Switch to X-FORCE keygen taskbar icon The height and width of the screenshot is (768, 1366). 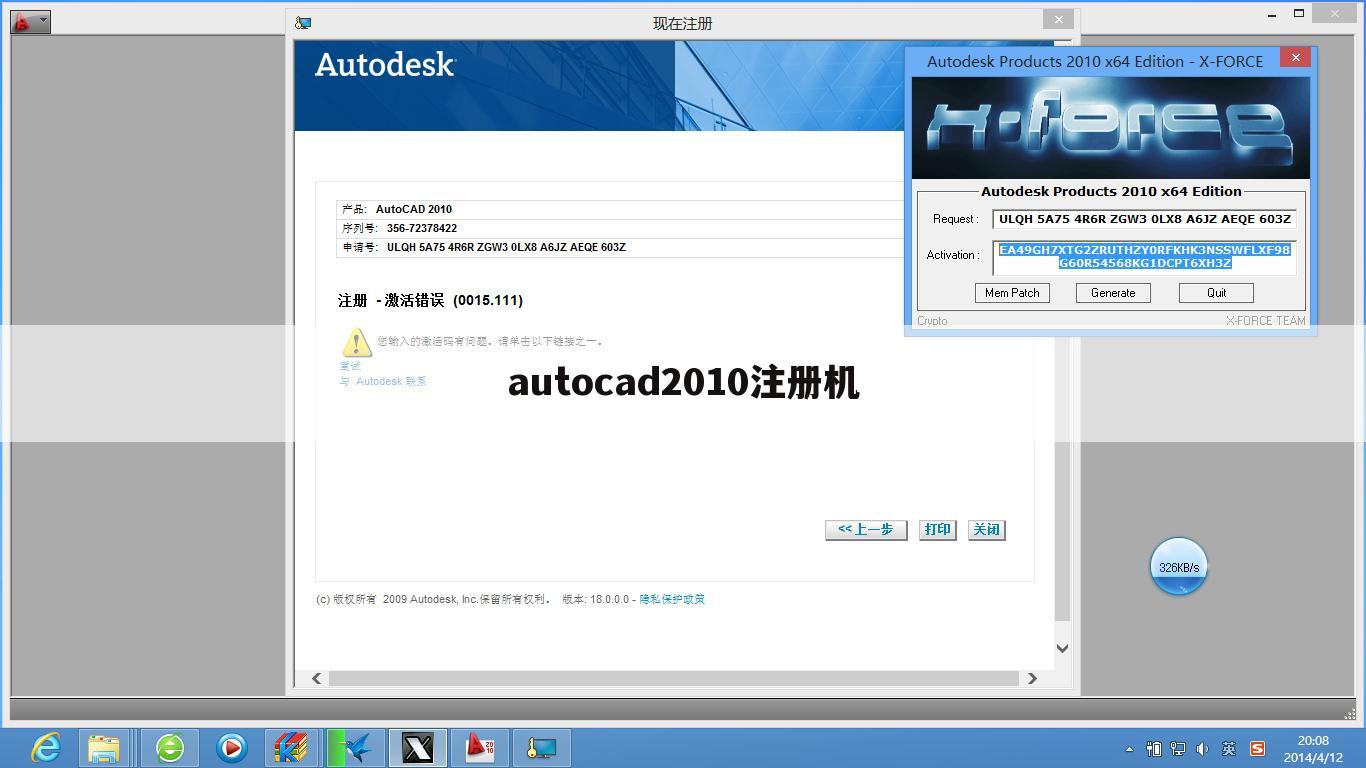pyautogui.click(x=417, y=747)
